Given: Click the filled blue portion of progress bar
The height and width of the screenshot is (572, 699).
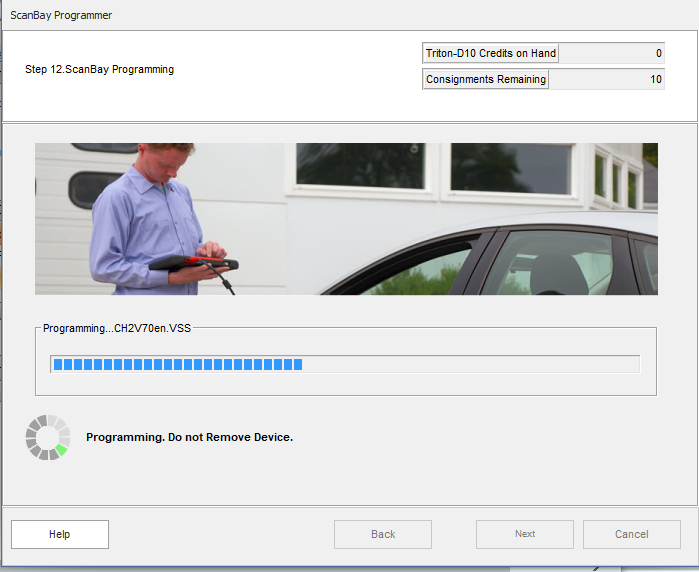Looking at the screenshot, I should 177,364.
